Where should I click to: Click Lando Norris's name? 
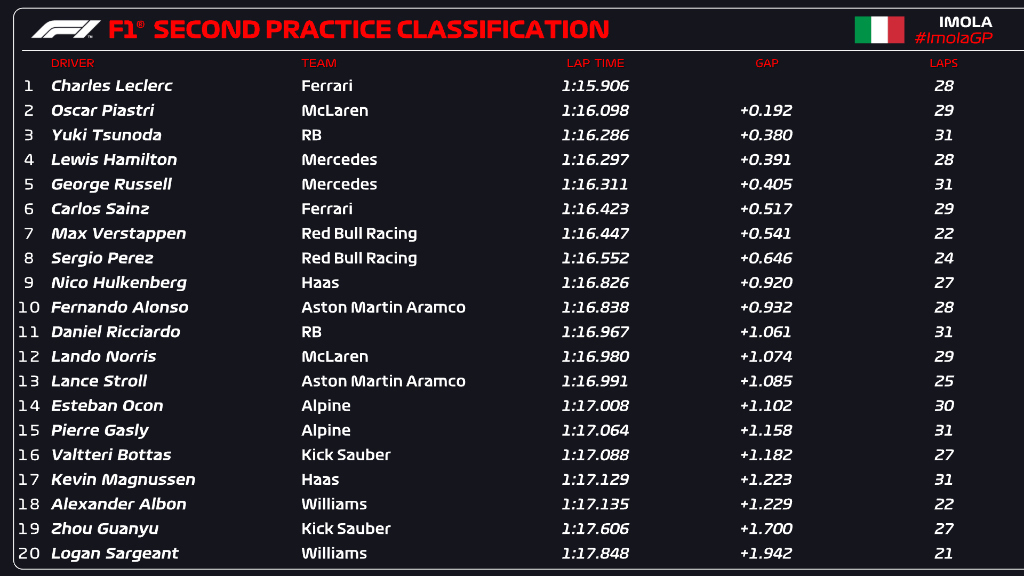pyautogui.click(x=103, y=356)
